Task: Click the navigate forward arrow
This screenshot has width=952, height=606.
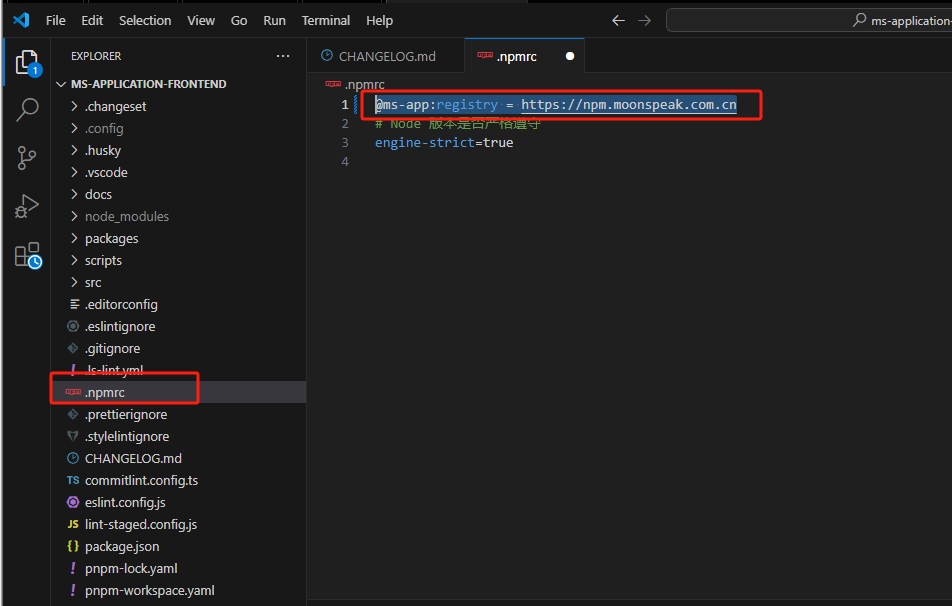Action: pyautogui.click(x=645, y=20)
